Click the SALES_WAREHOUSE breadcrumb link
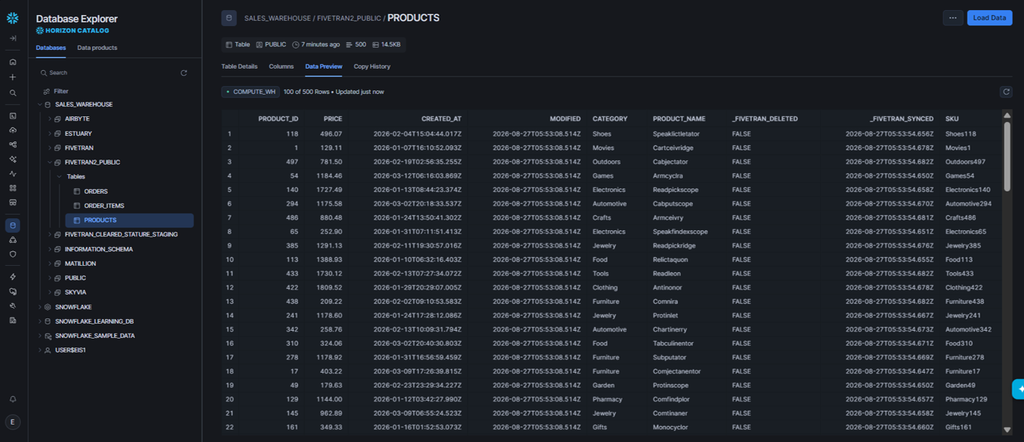Screen dimensions: 1024x442 [279, 18]
